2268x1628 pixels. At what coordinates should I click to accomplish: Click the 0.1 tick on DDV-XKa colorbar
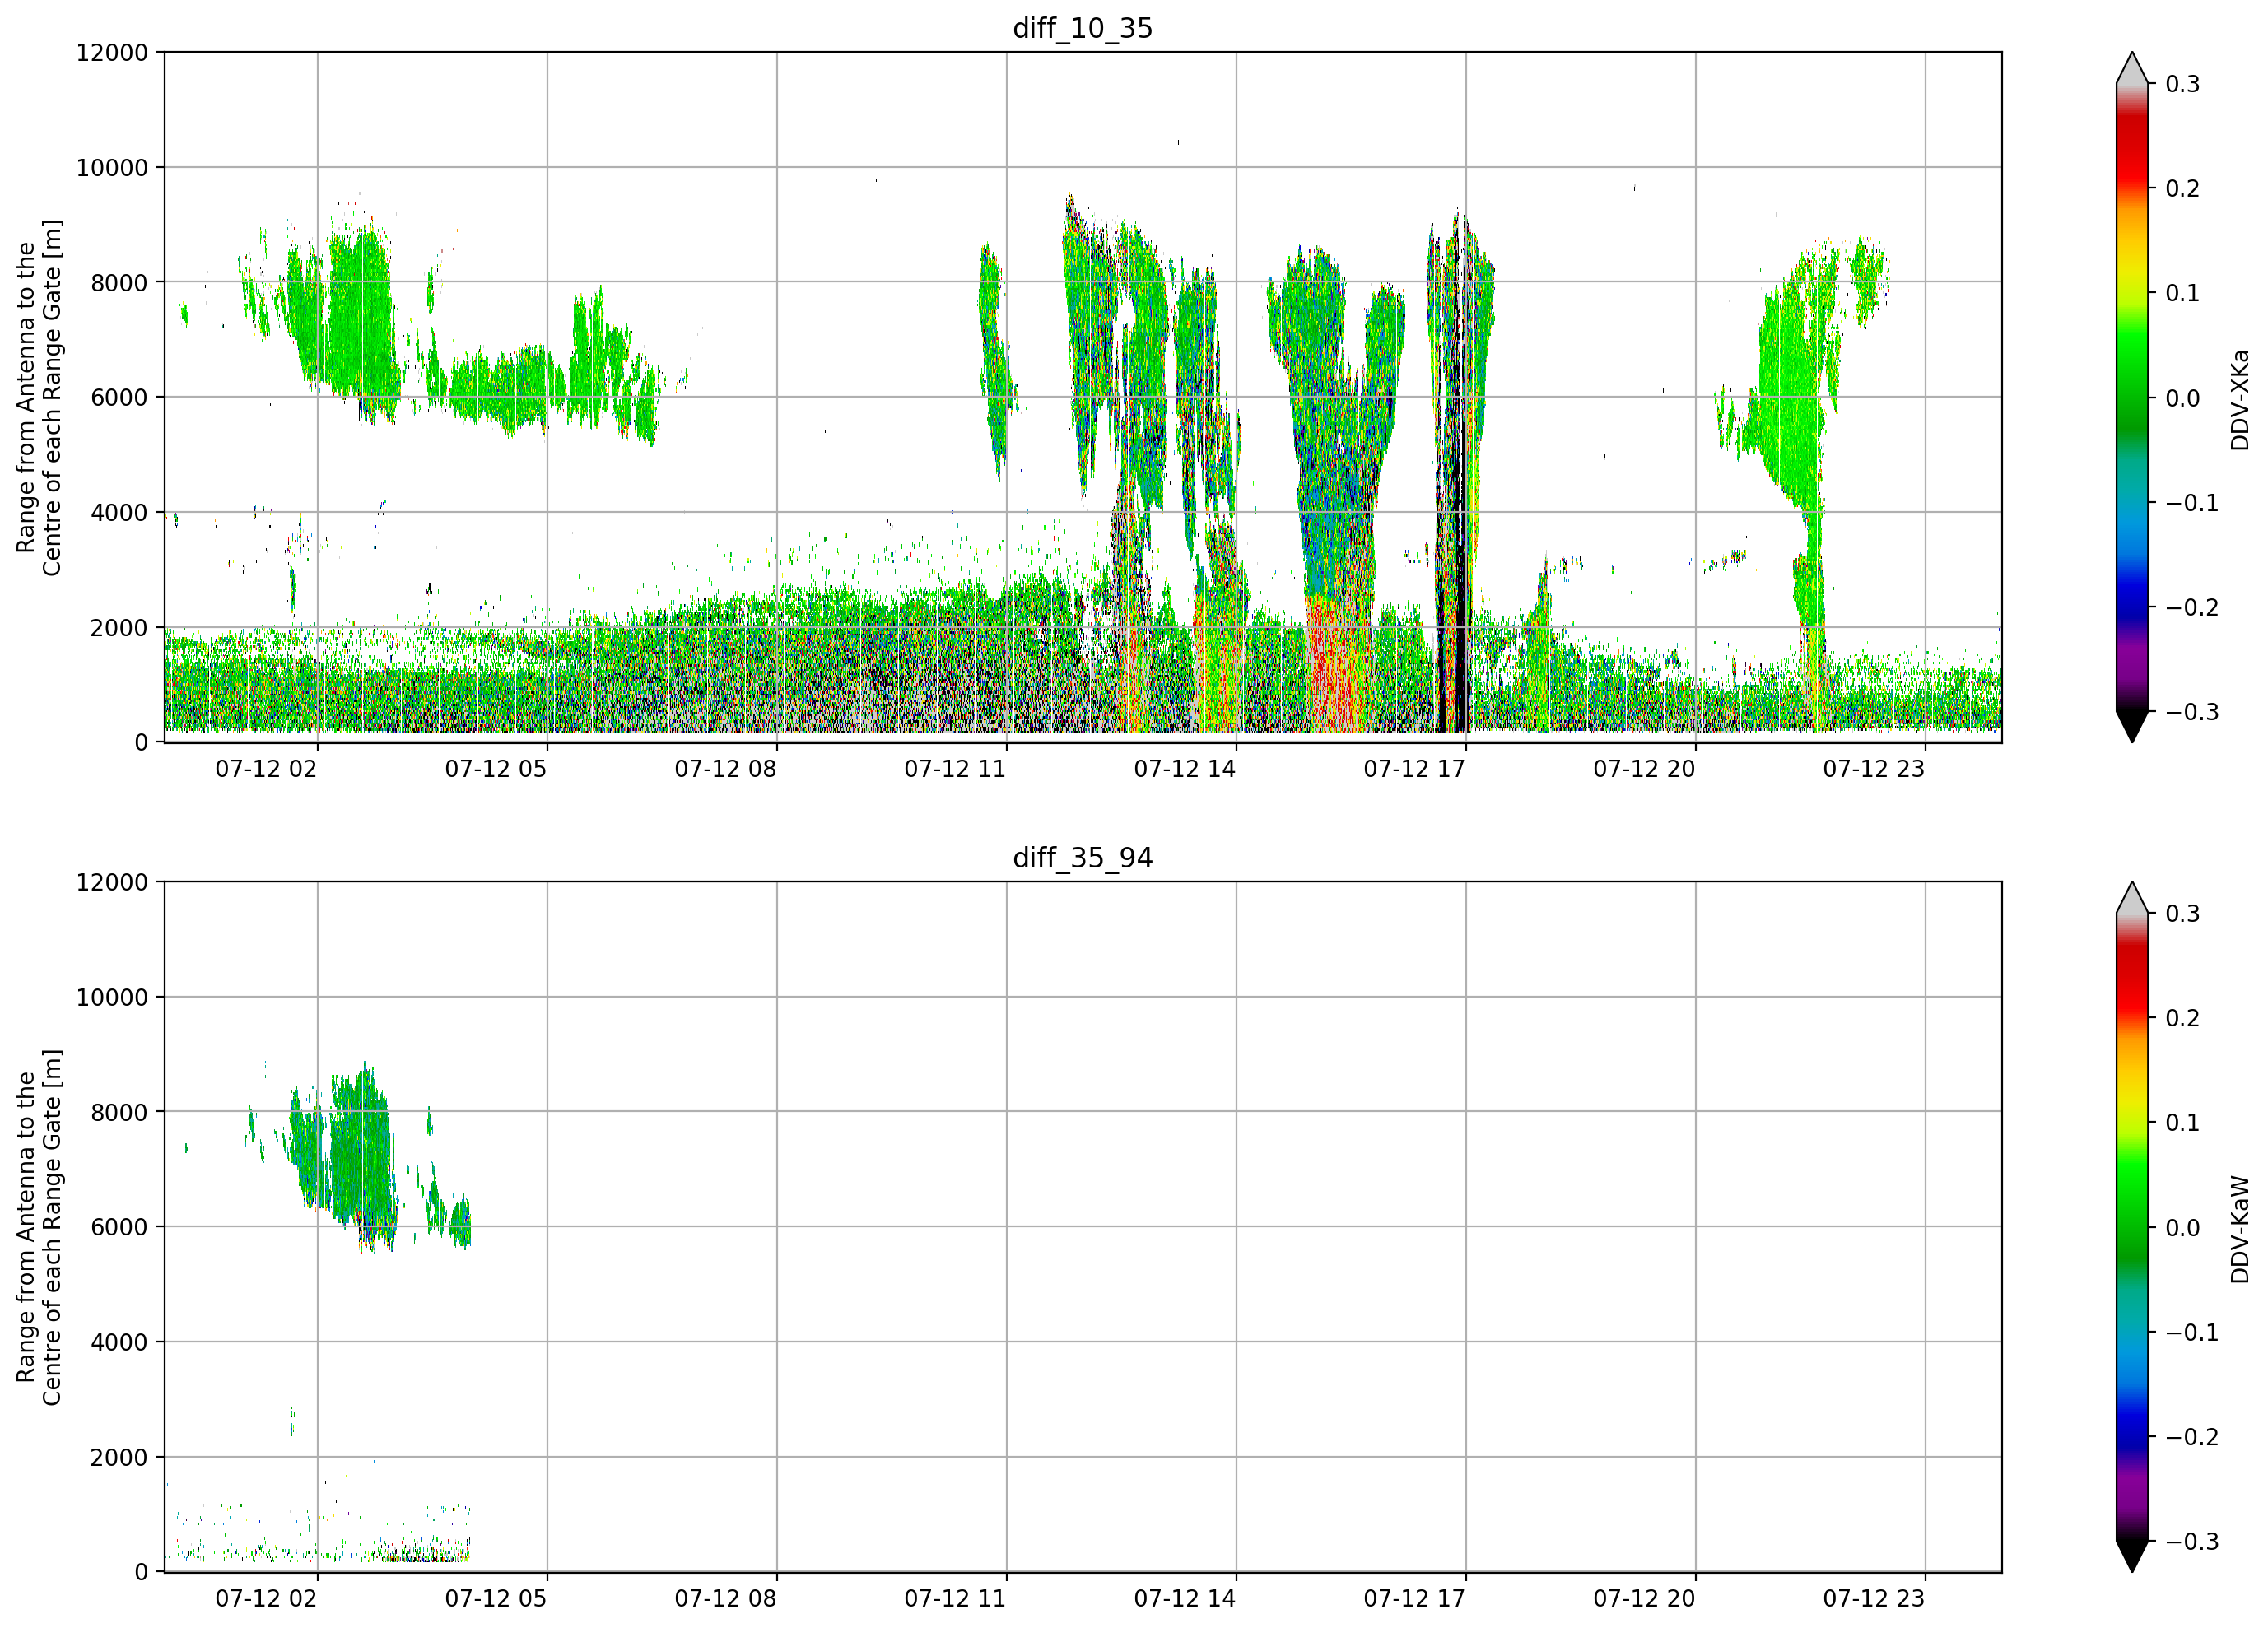coord(2183,293)
